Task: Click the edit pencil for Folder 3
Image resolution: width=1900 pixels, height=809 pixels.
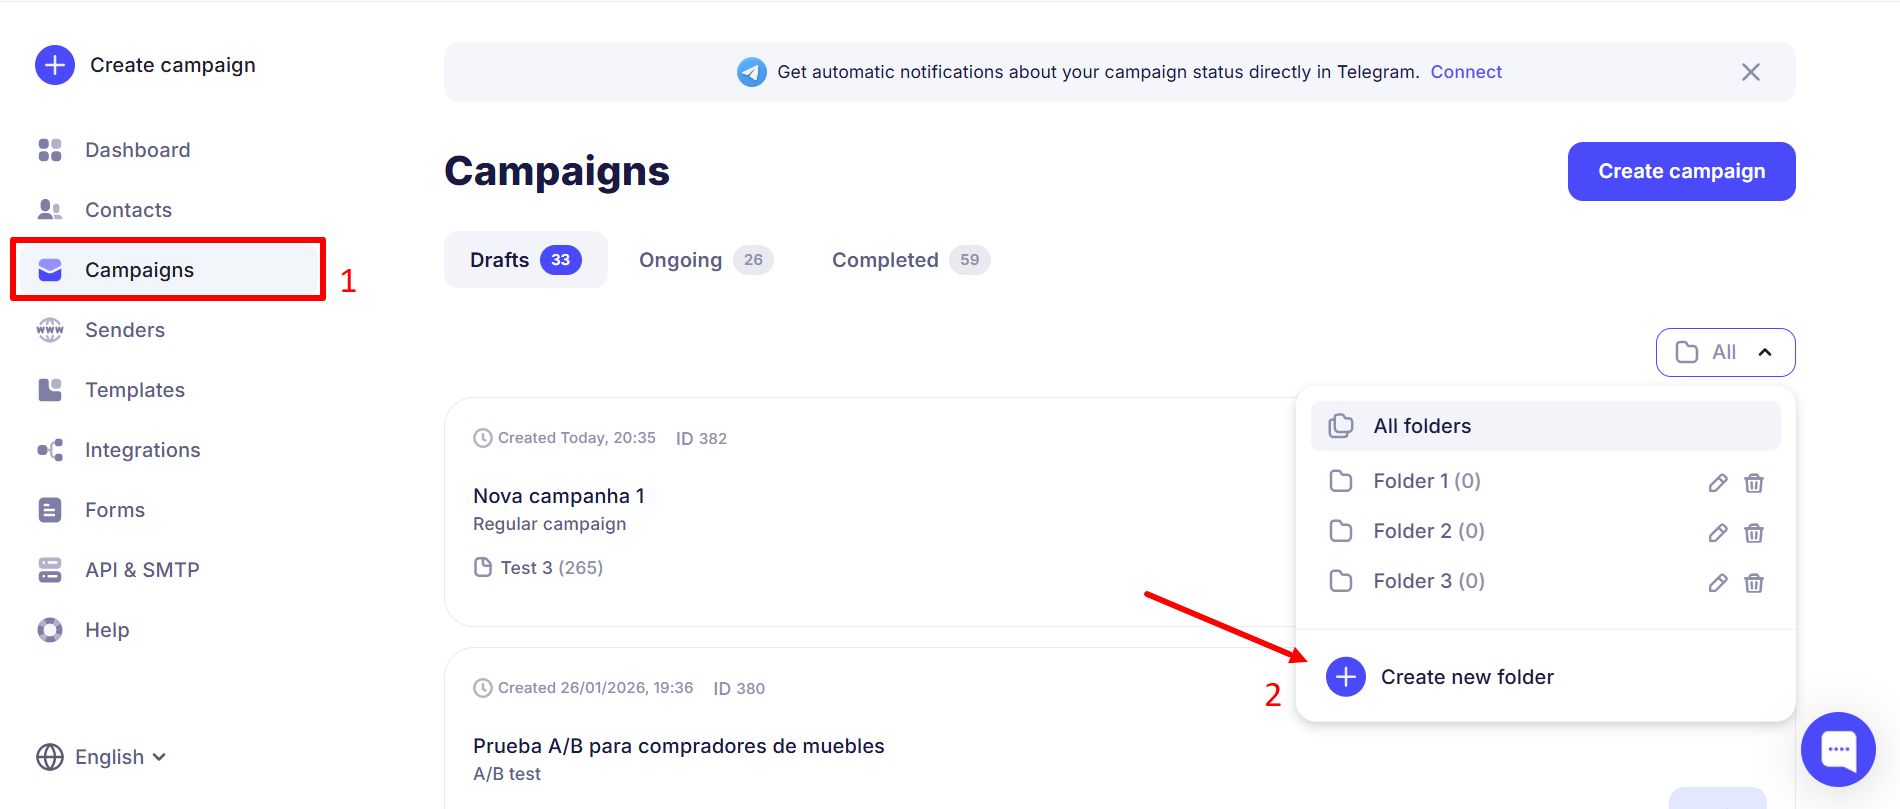Action: [1718, 583]
